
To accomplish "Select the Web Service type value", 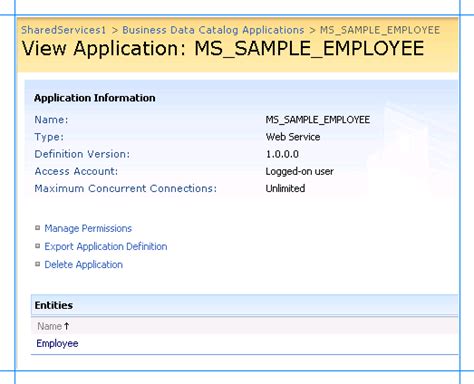I will pyautogui.click(x=293, y=137).
